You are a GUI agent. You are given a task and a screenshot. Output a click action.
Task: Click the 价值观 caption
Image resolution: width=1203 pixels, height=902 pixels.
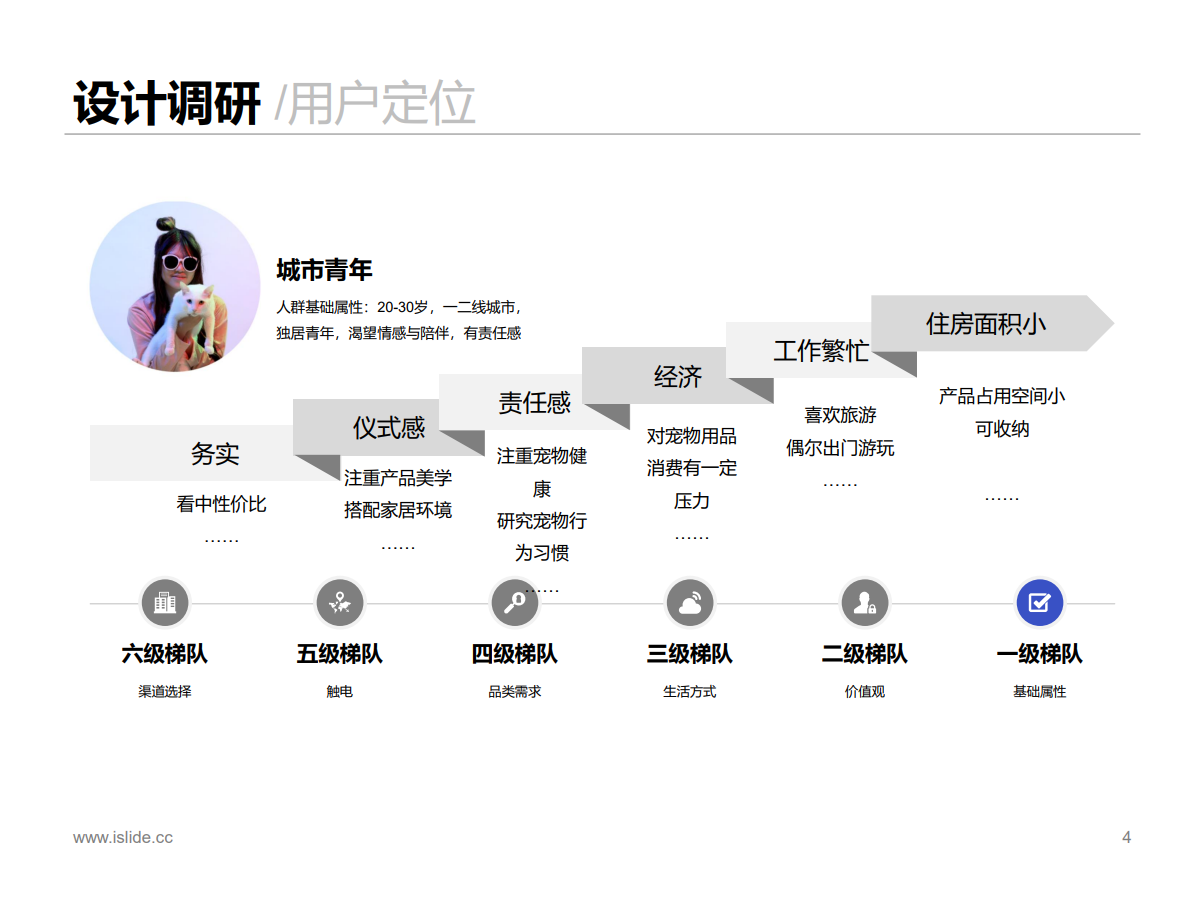pyautogui.click(x=865, y=691)
